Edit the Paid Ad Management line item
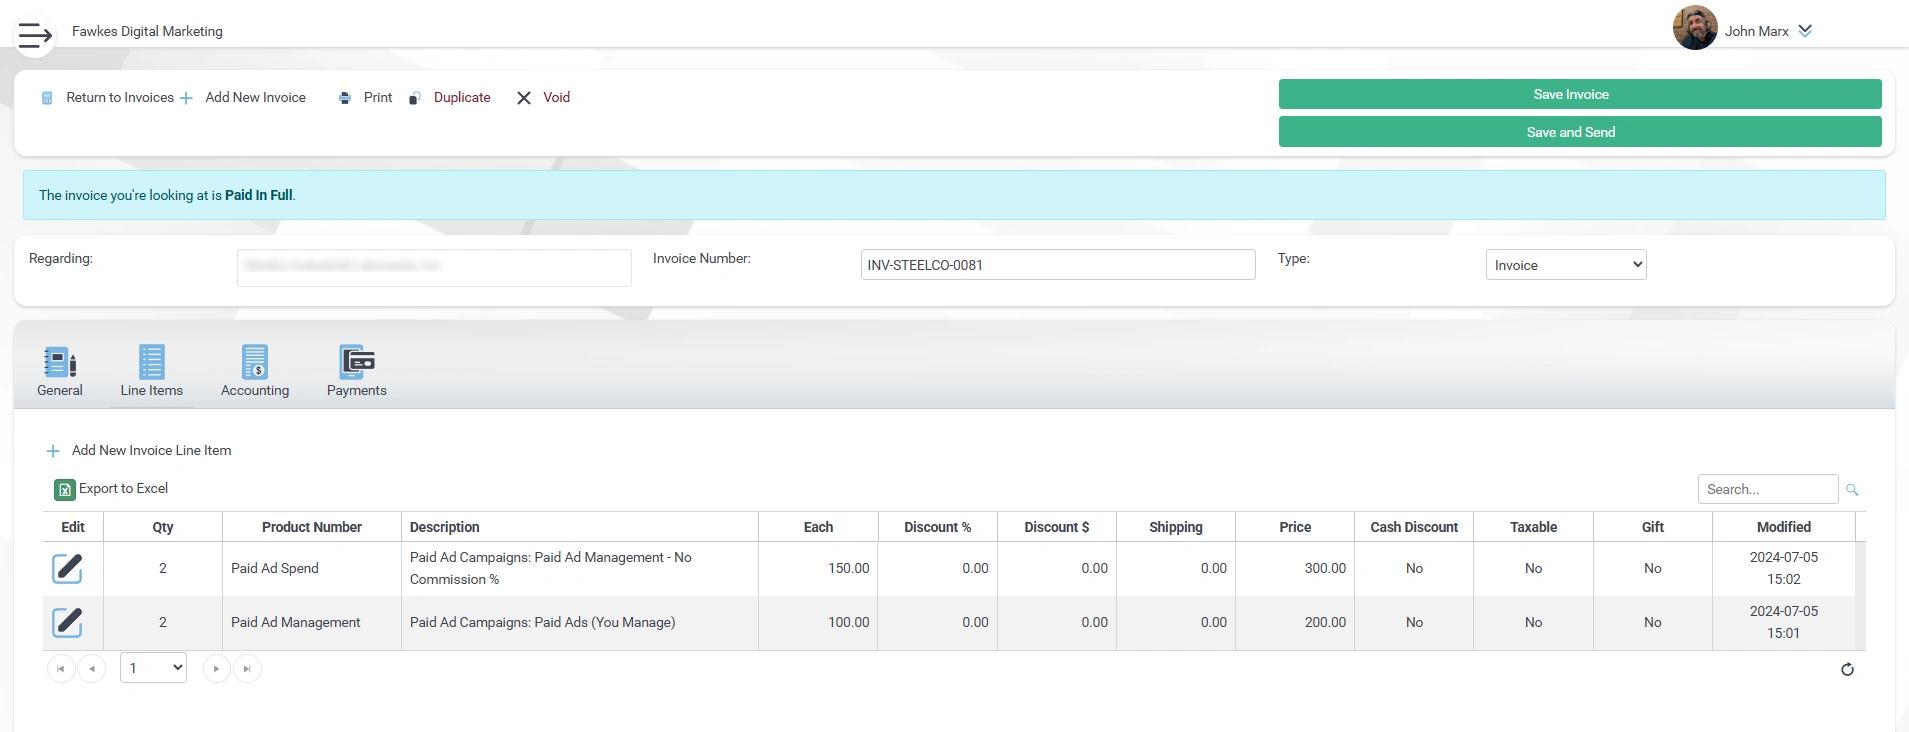Viewport: 1909px width, 732px height. point(67,622)
